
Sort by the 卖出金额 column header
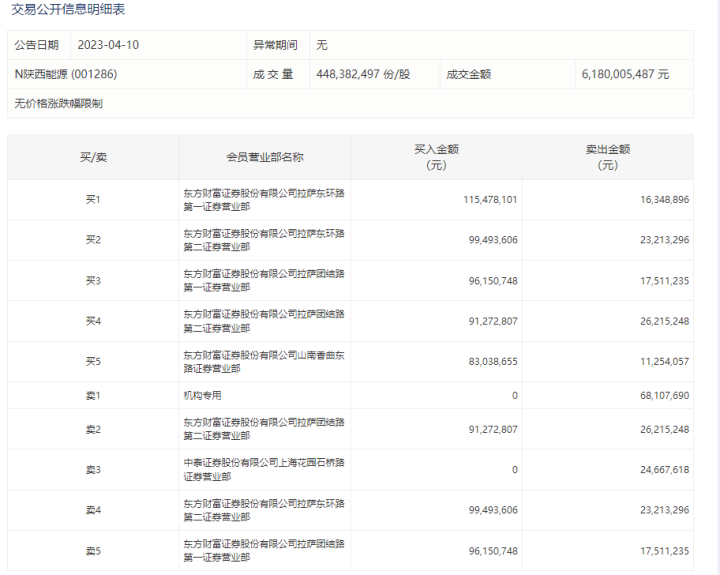[606, 157]
